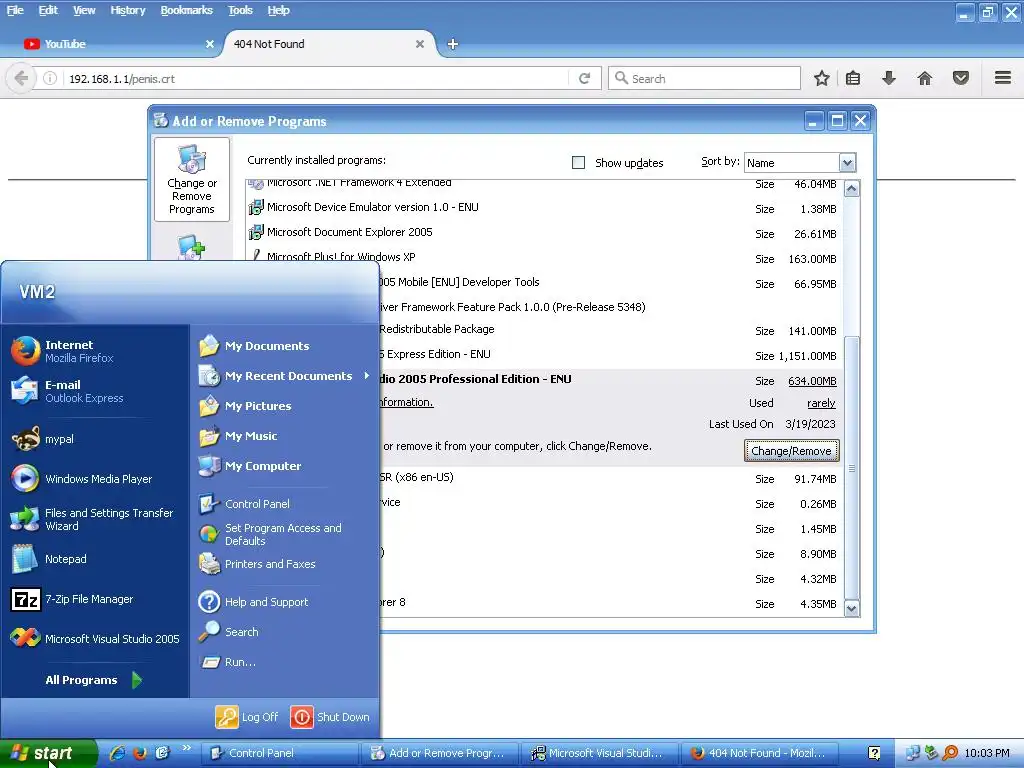Click the programs list scroll down arrow
Screen dimensions: 1024x768
[852, 609]
